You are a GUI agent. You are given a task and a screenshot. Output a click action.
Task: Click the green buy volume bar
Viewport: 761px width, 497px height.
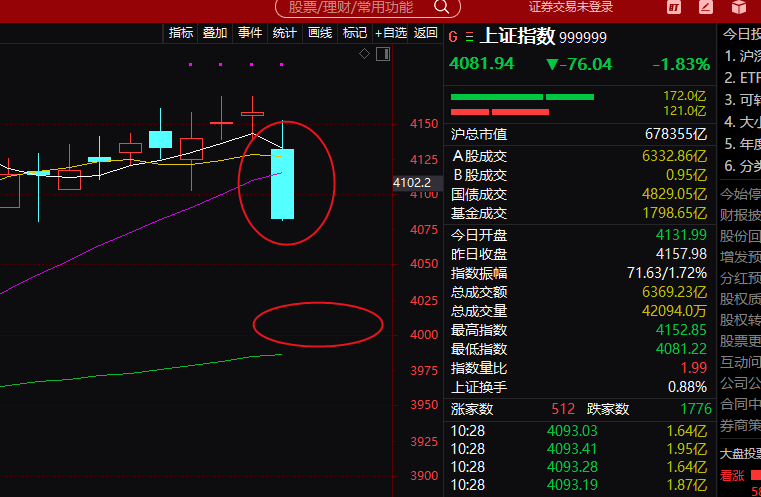click(x=522, y=97)
